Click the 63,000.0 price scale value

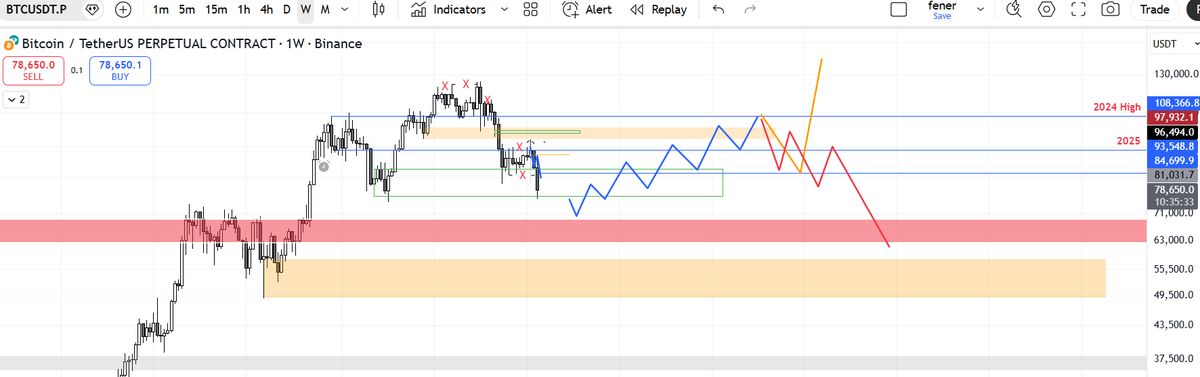1174,240
